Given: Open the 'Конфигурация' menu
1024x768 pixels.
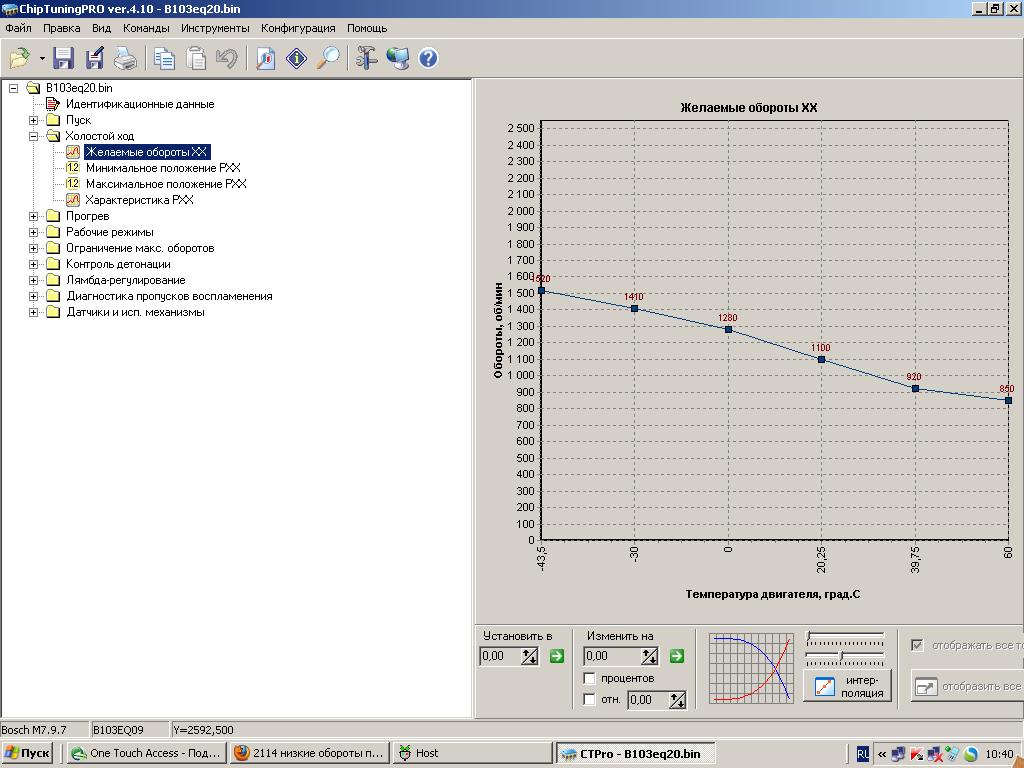Looking at the screenshot, I should [x=298, y=29].
